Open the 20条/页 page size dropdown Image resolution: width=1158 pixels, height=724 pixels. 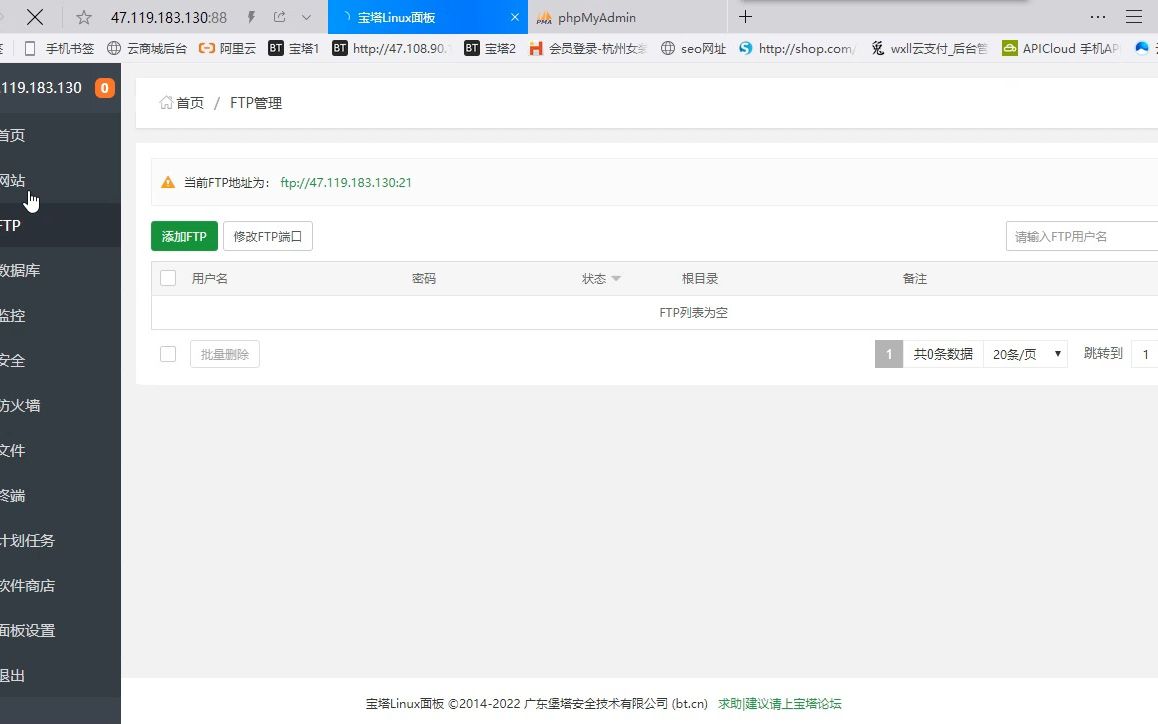coord(1025,353)
